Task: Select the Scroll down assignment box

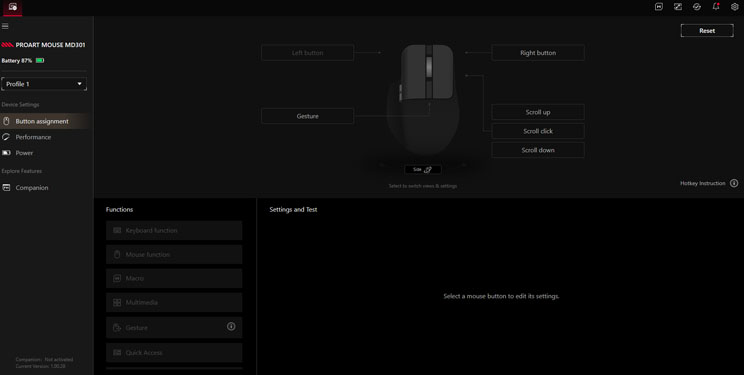Action: coord(538,150)
